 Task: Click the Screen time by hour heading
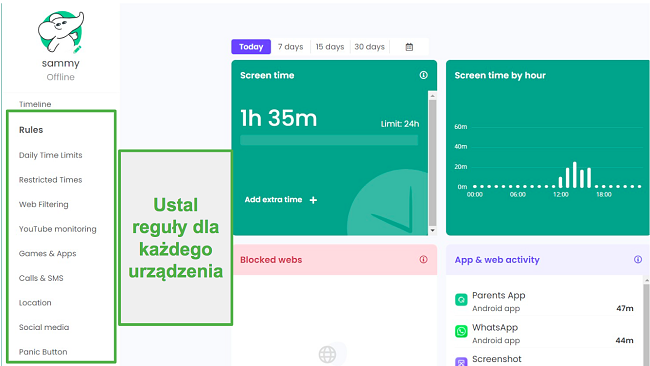(x=500, y=75)
